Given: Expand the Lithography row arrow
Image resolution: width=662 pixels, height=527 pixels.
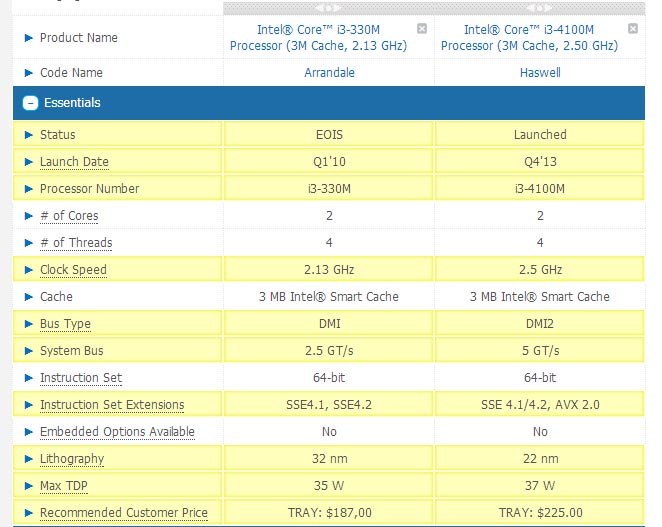Looking at the screenshot, I should click(29, 459).
